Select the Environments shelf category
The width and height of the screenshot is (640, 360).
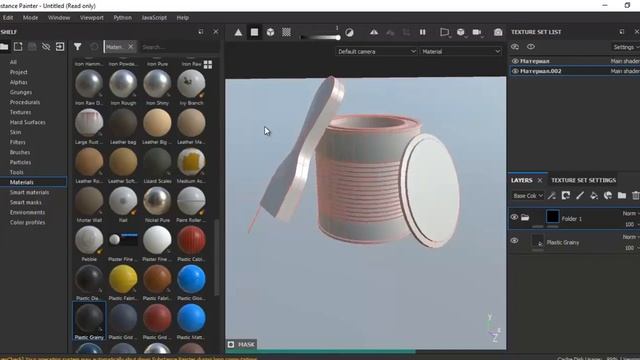pyautogui.click(x=27, y=212)
